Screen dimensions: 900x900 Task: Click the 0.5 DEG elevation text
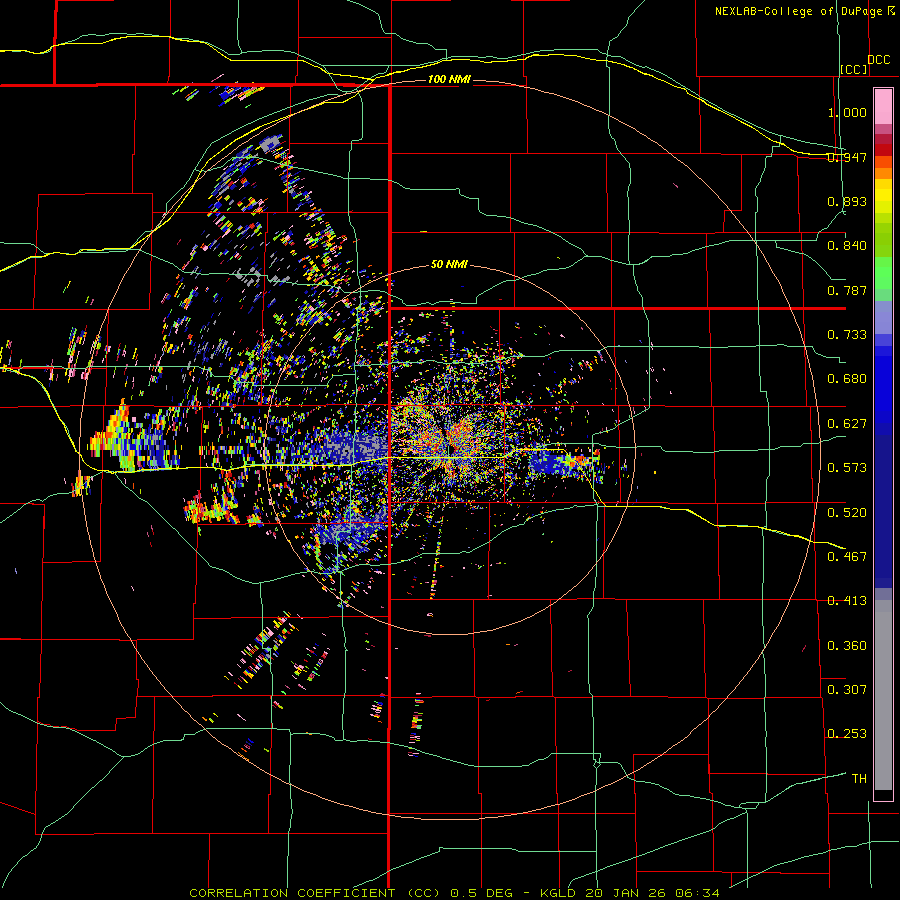coord(480,893)
